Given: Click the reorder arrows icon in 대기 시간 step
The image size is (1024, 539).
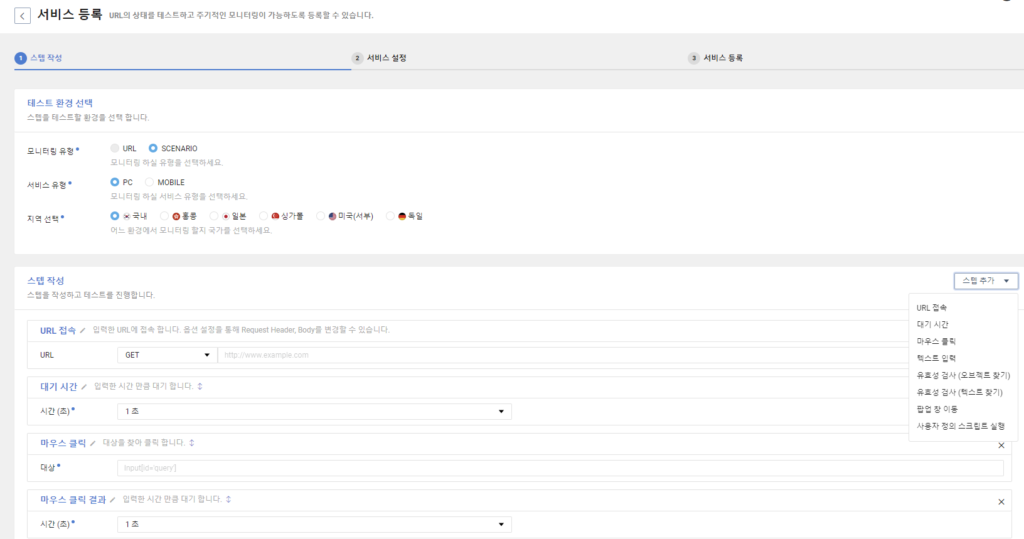Looking at the screenshot, I should (x=200, y=386).
